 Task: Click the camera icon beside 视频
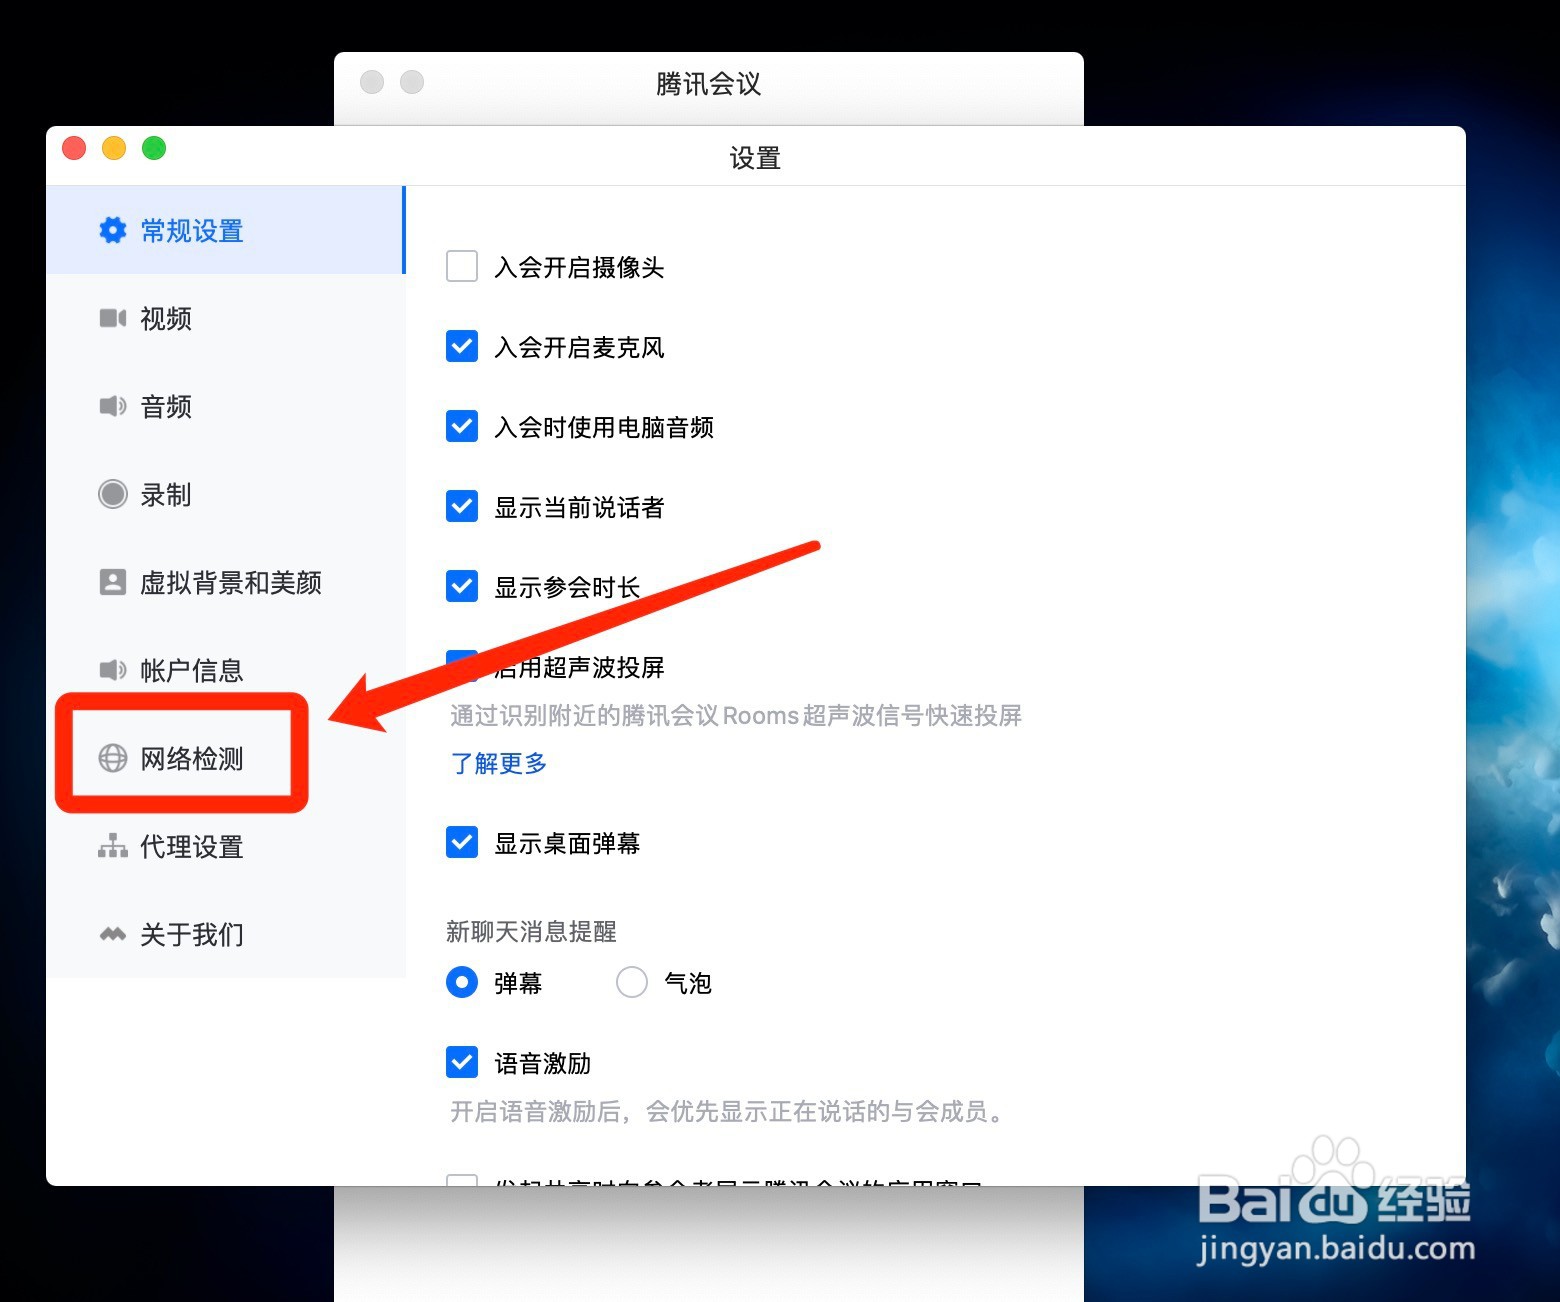tap(113, 318)
